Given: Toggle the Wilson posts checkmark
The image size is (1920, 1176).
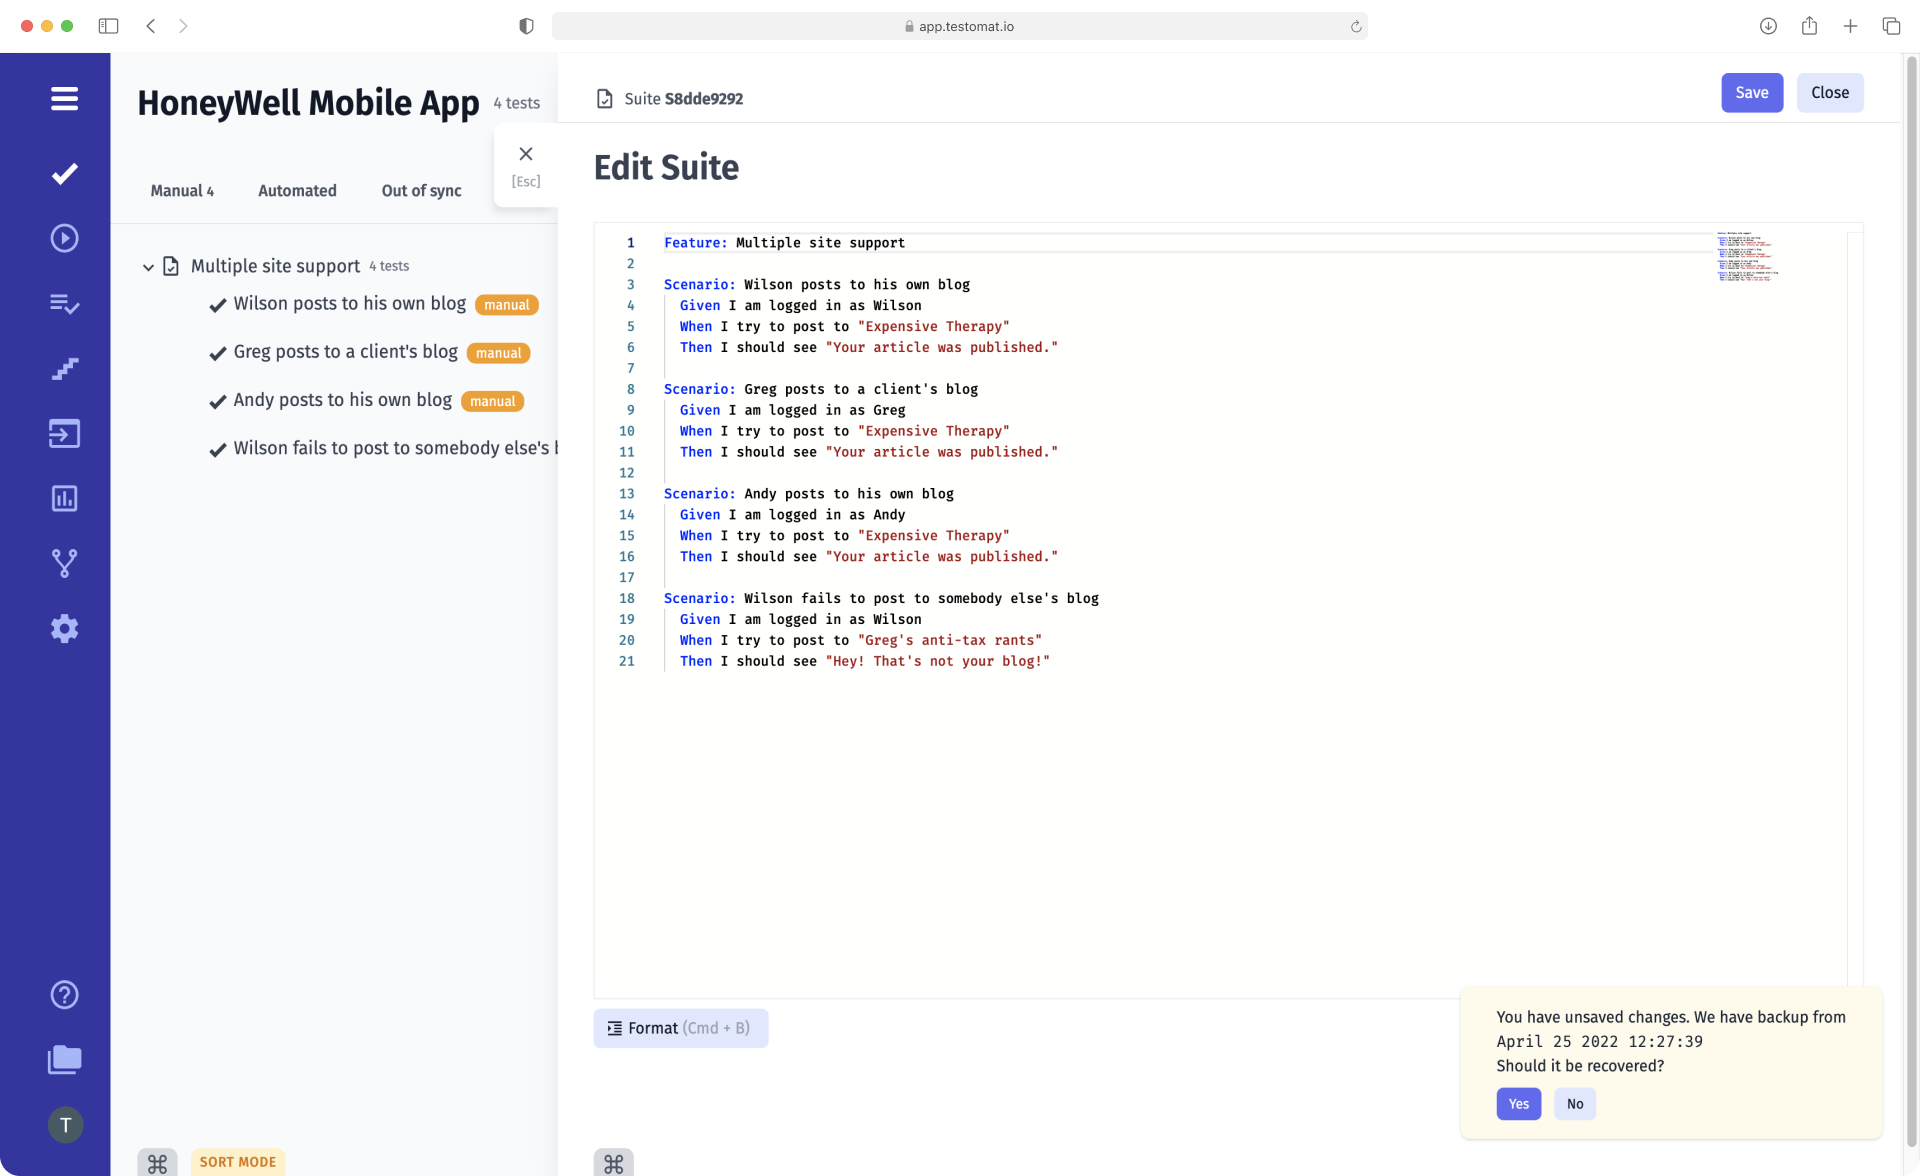Looking at the screenshot, I should pyautogui.click(x=217, y=305).
